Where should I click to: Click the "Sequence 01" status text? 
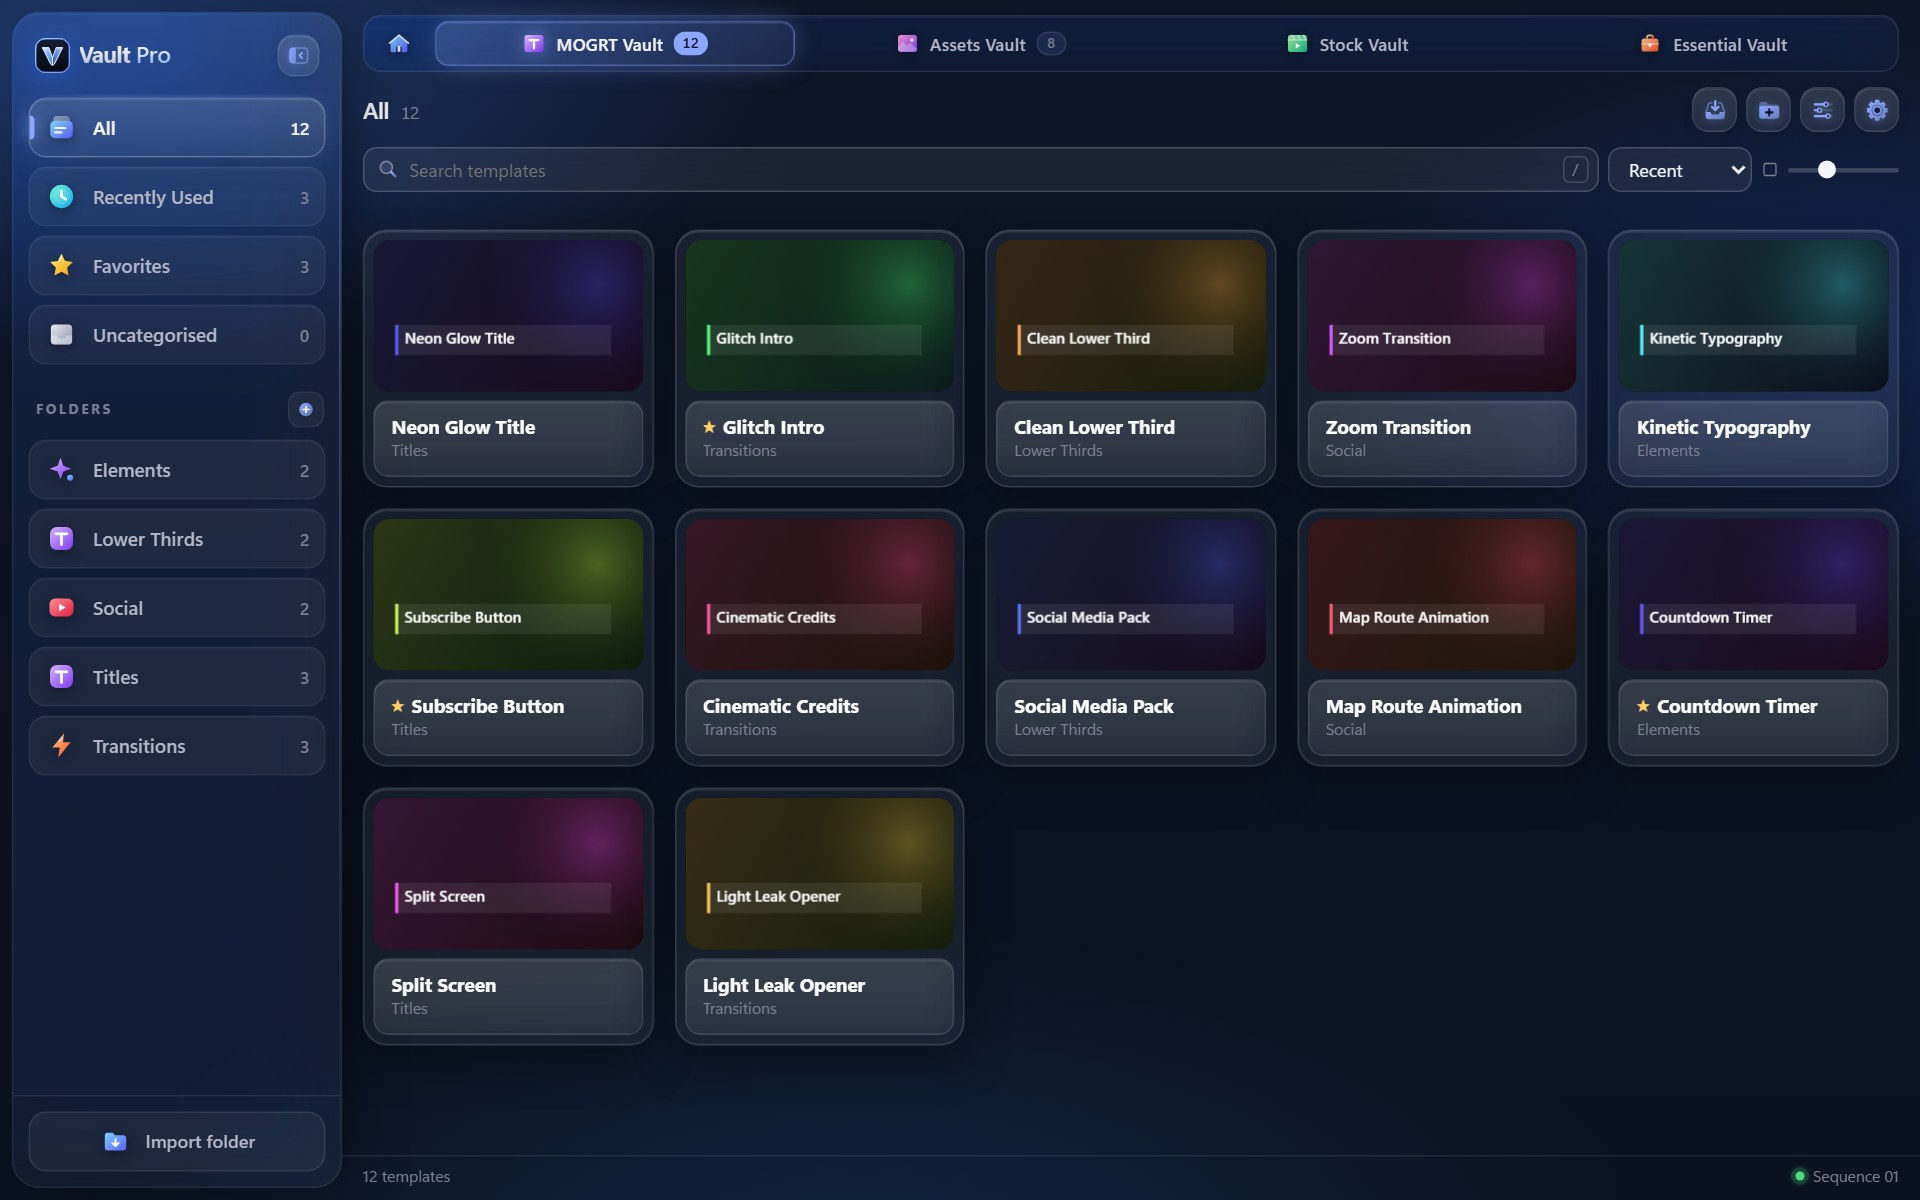click(1855, 1176)
